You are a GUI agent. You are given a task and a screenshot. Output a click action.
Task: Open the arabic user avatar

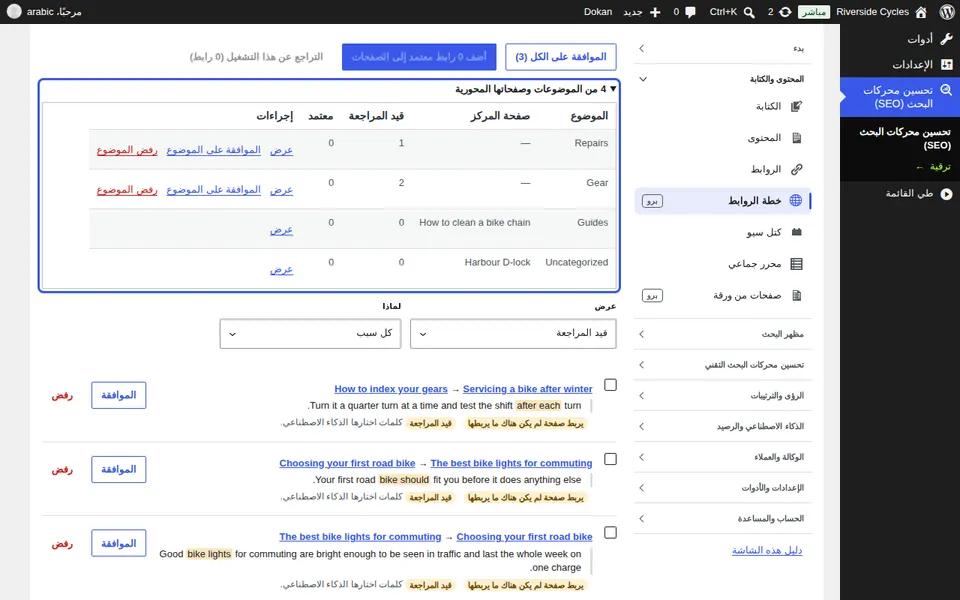pos(14,12)
